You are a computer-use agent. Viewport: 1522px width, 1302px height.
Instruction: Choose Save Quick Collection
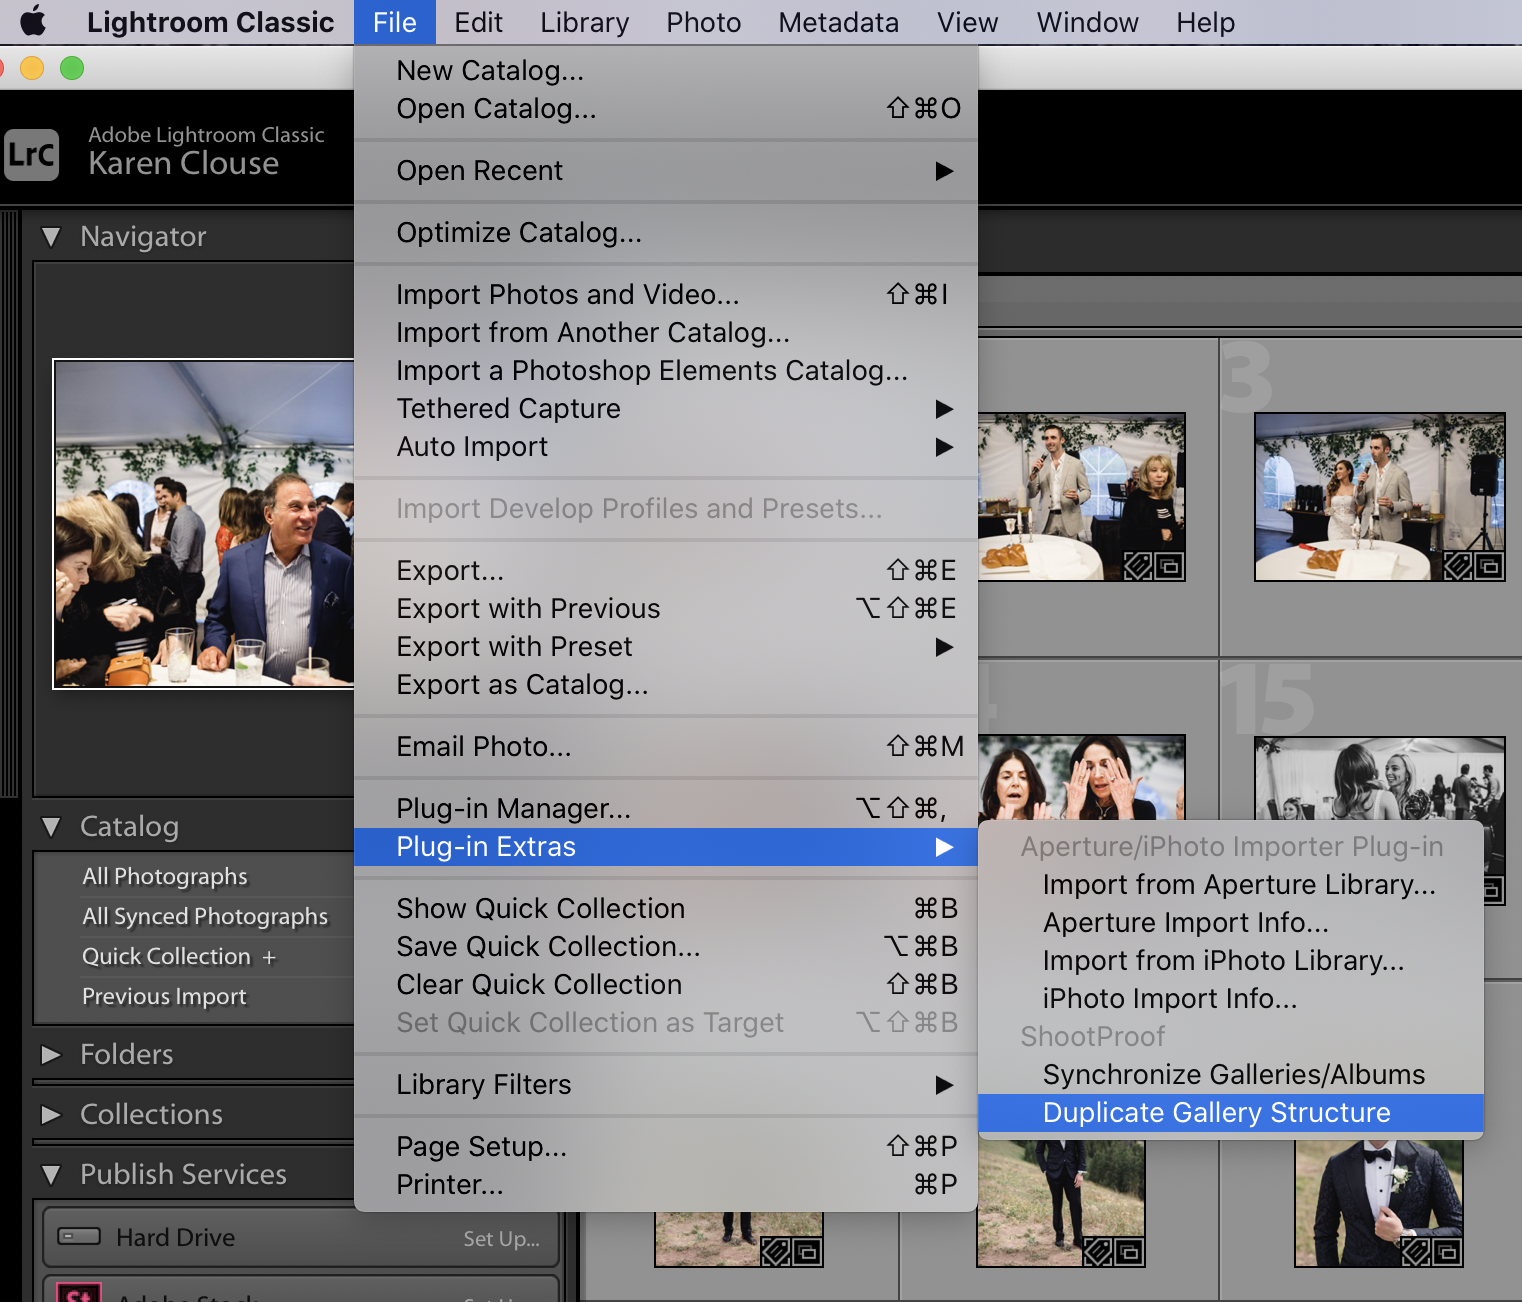666,947
